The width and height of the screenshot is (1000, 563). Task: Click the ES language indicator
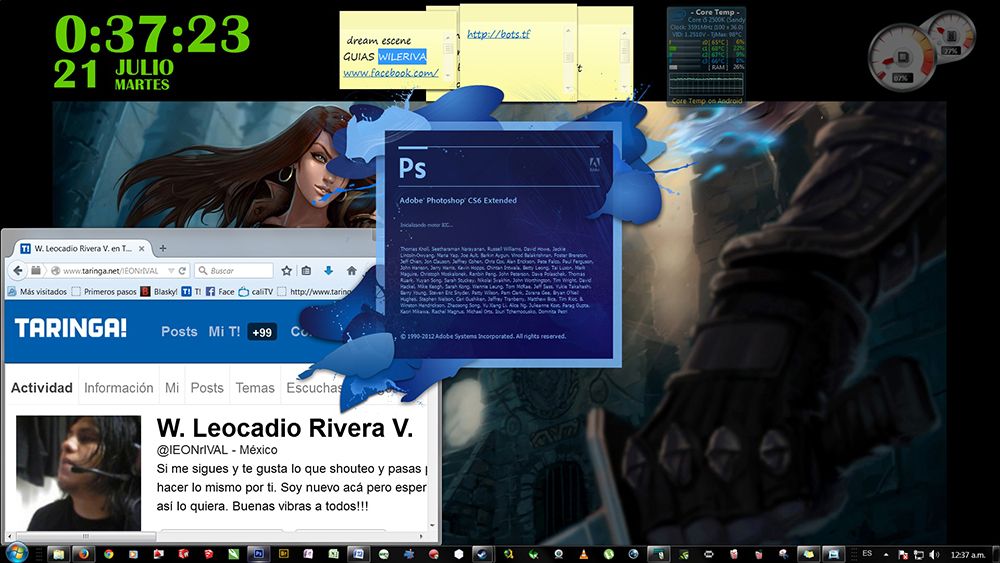(x=867, y=553)
